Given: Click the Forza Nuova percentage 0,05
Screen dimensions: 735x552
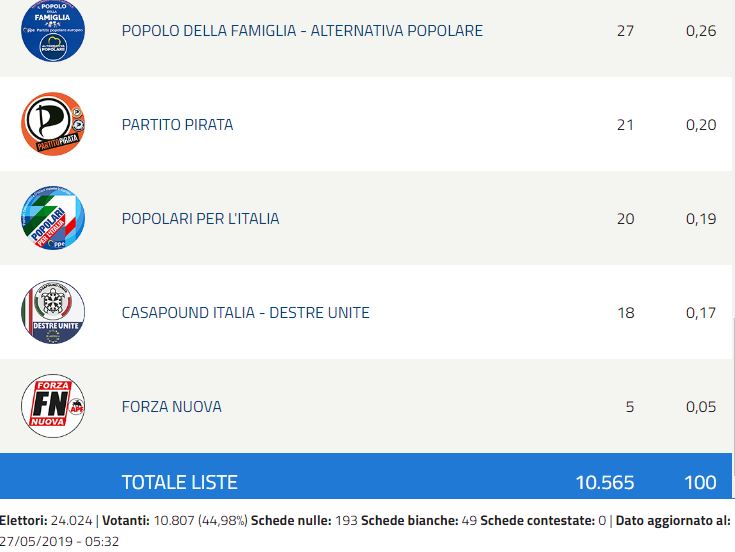Looking at the screenshot, I should coord(701,407).
